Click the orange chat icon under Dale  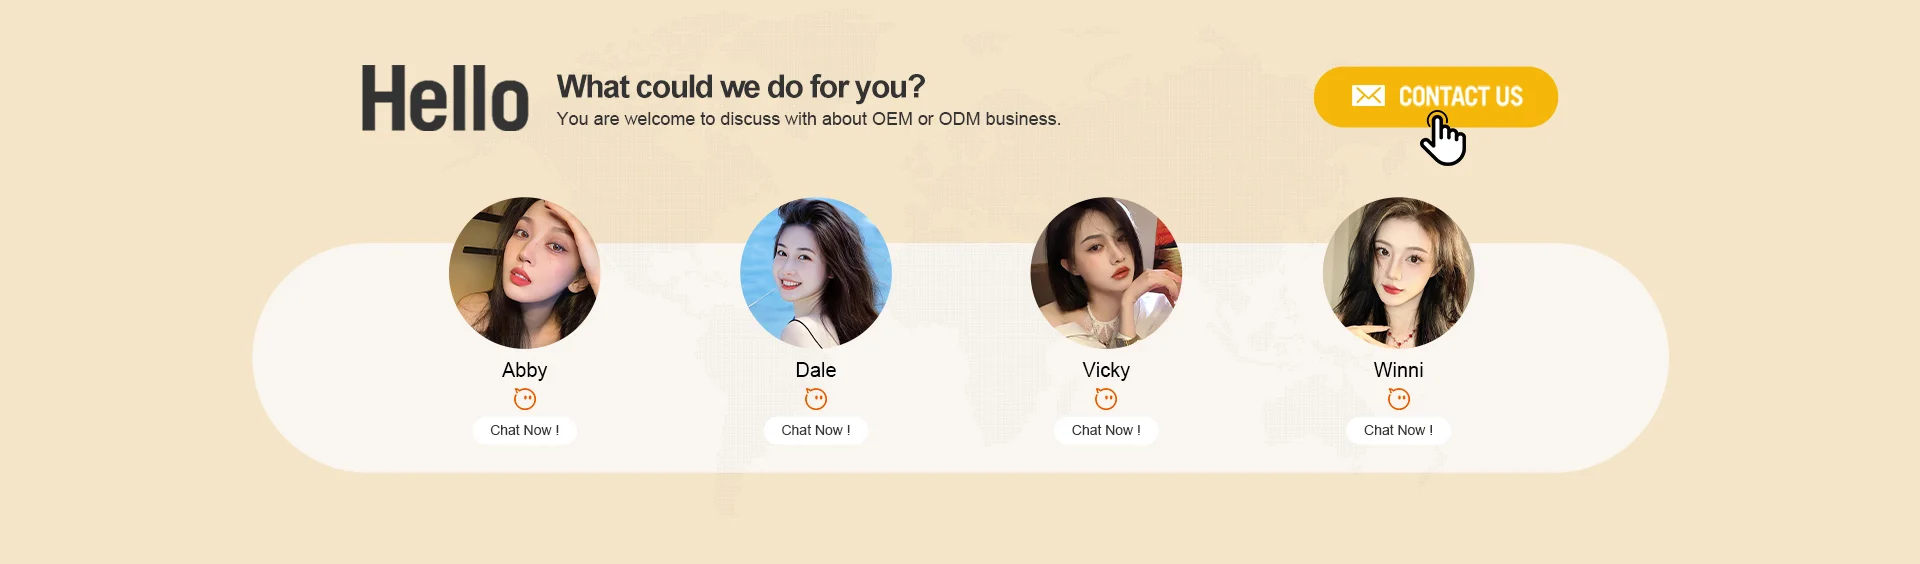pos(816,399)
